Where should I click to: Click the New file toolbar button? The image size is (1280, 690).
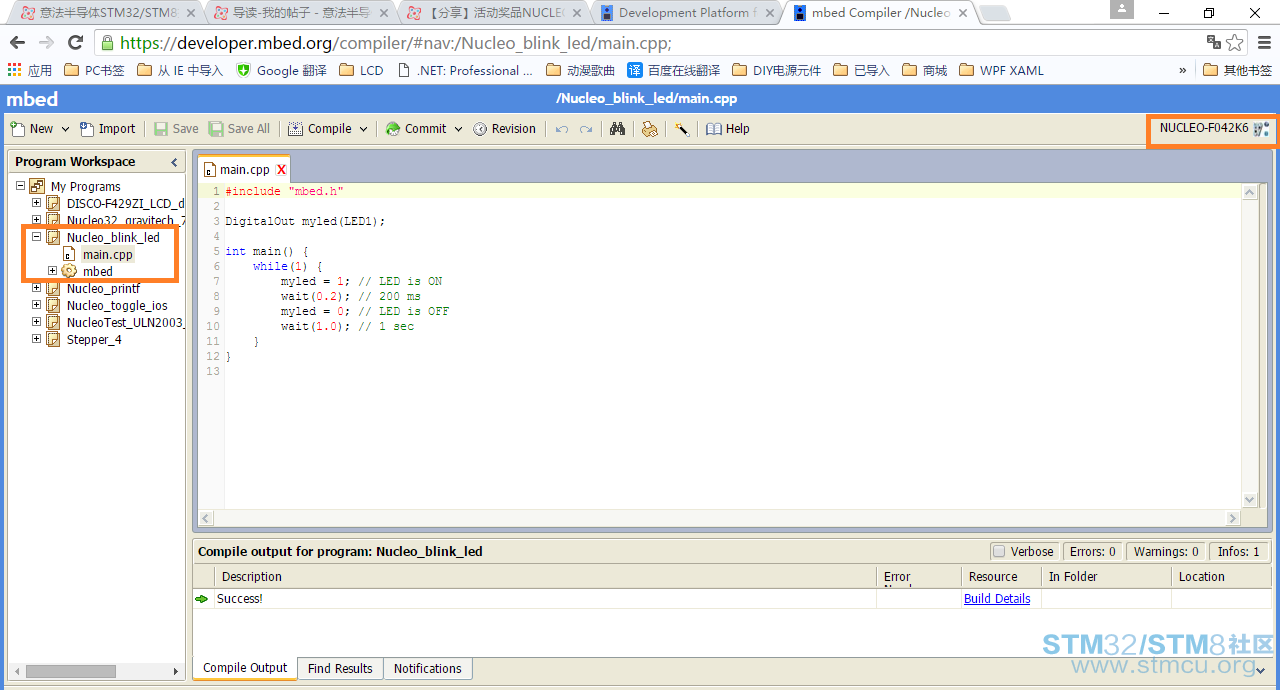(31, 129)
